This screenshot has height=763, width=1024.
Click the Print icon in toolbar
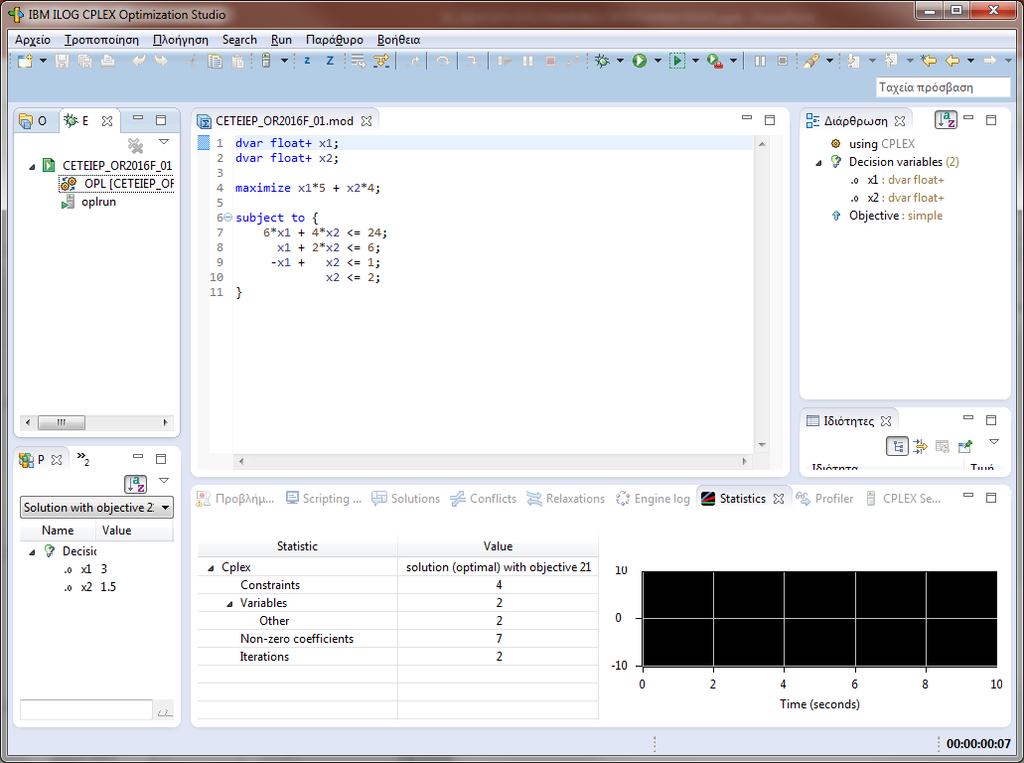click(x=108, y=61)
